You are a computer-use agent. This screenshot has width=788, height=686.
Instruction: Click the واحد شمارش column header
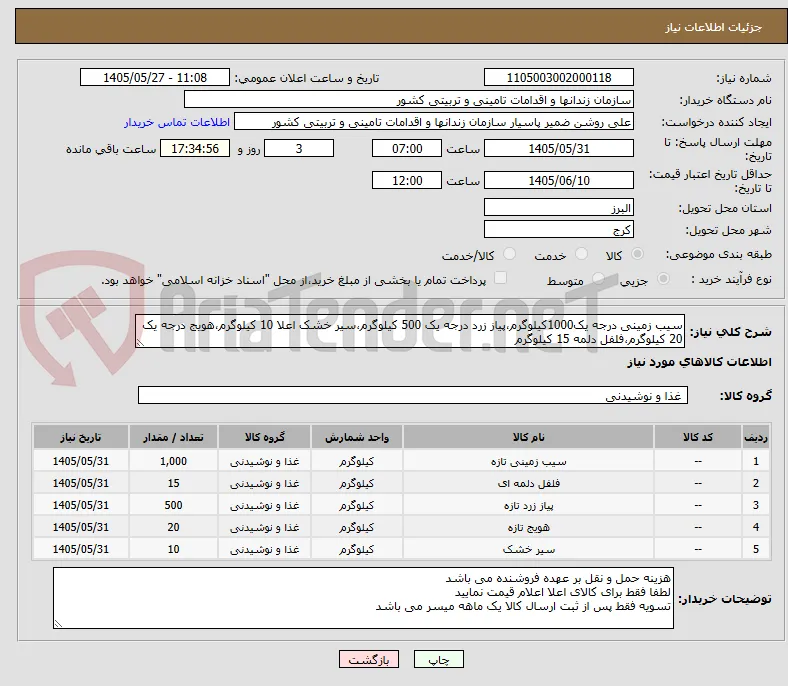357,437
